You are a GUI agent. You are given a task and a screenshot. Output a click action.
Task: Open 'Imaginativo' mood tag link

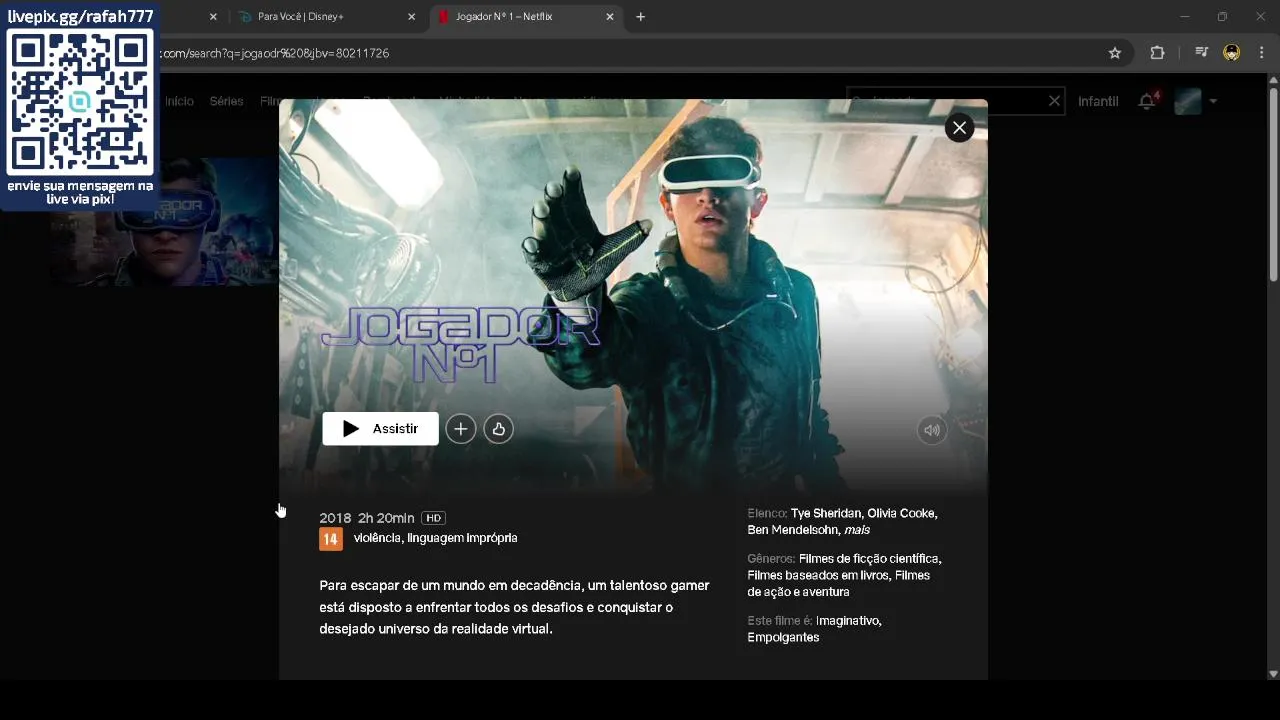coord(848,621)
